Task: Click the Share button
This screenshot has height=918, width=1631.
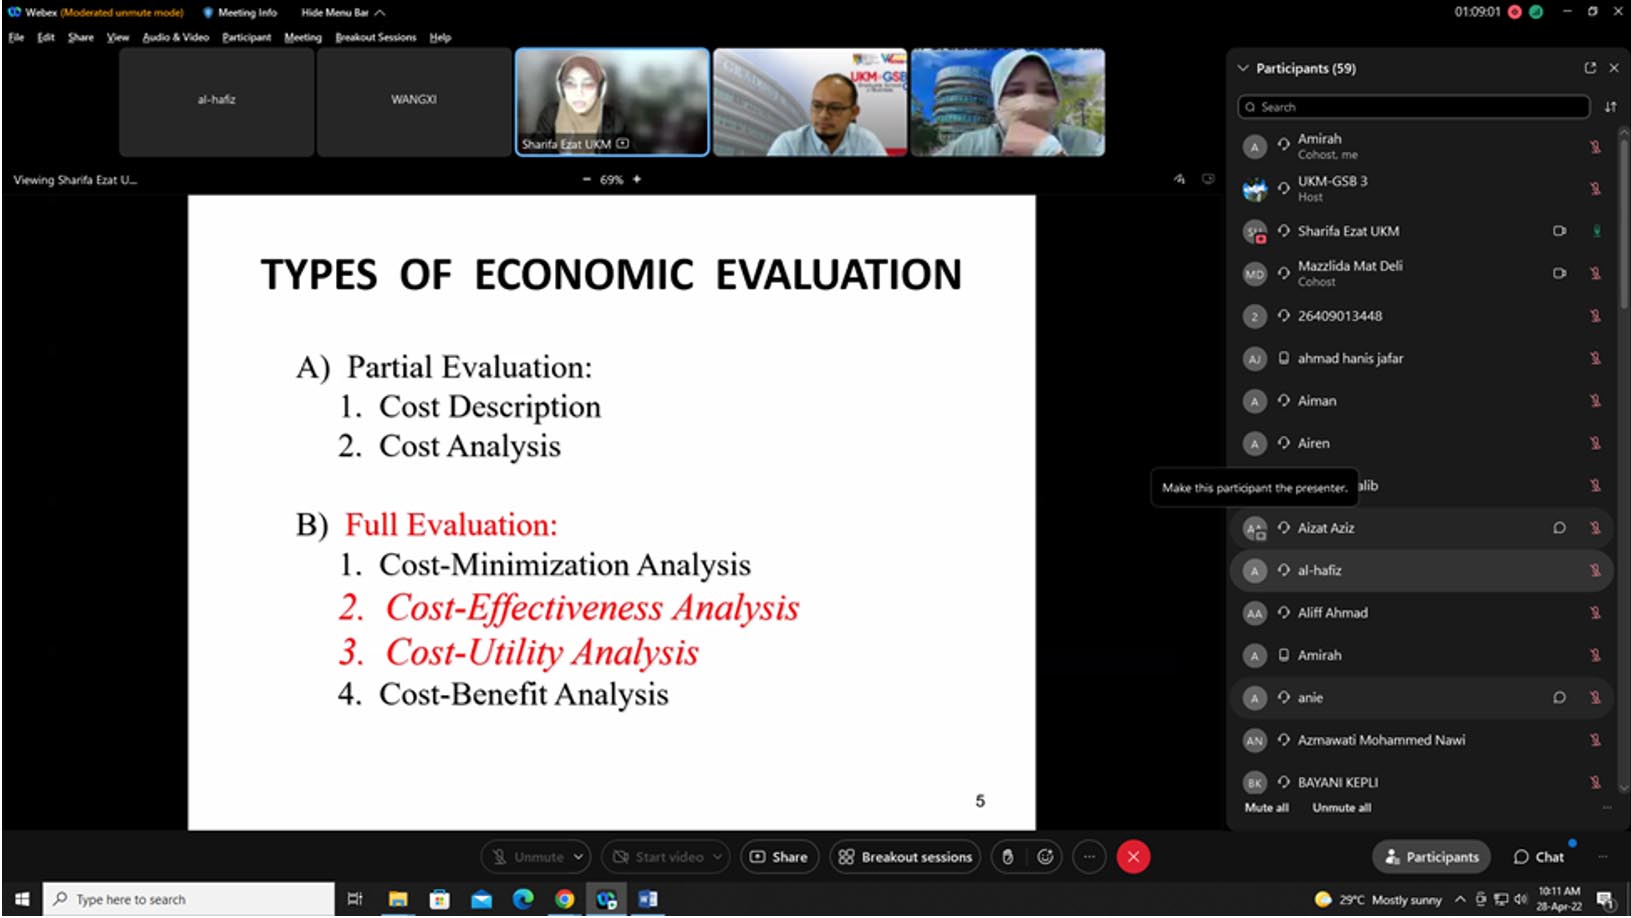Action: point(779,857)
